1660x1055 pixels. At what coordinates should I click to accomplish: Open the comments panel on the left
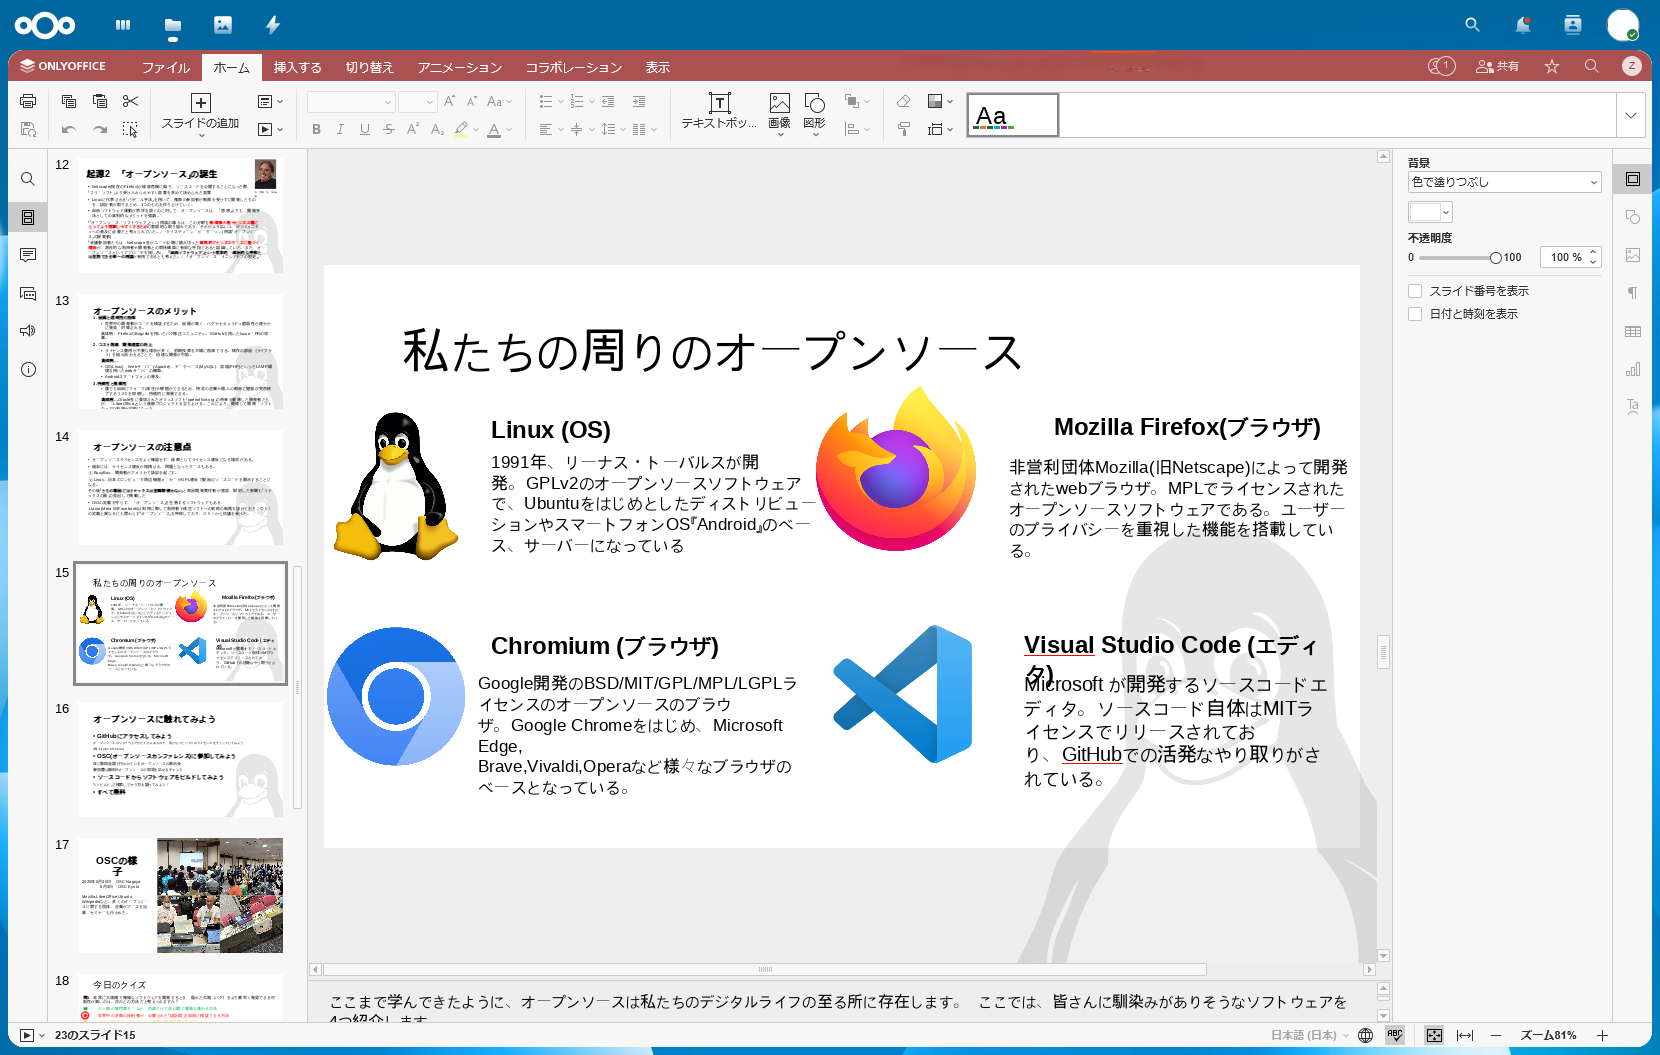(x=28, y=255)
